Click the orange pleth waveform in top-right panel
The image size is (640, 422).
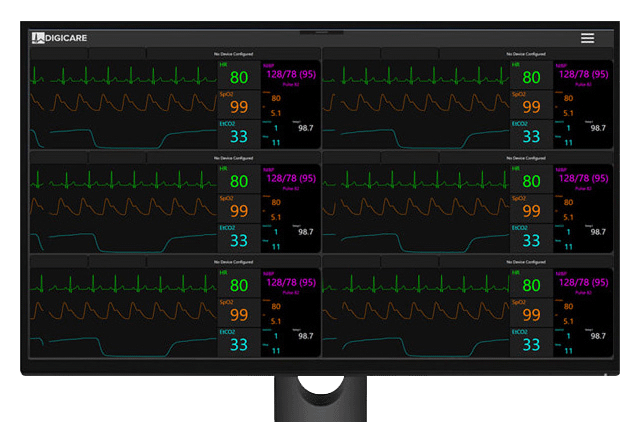click(x=416, y=102)
